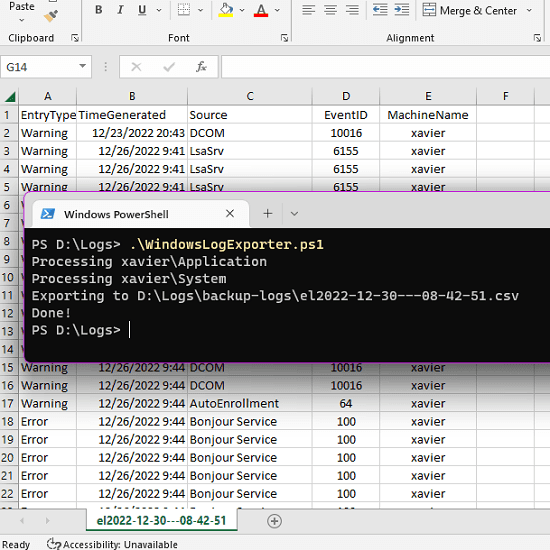Click the Name Box showing G14
The width and height of the screenshot is (550, 550).
(39, 67)
